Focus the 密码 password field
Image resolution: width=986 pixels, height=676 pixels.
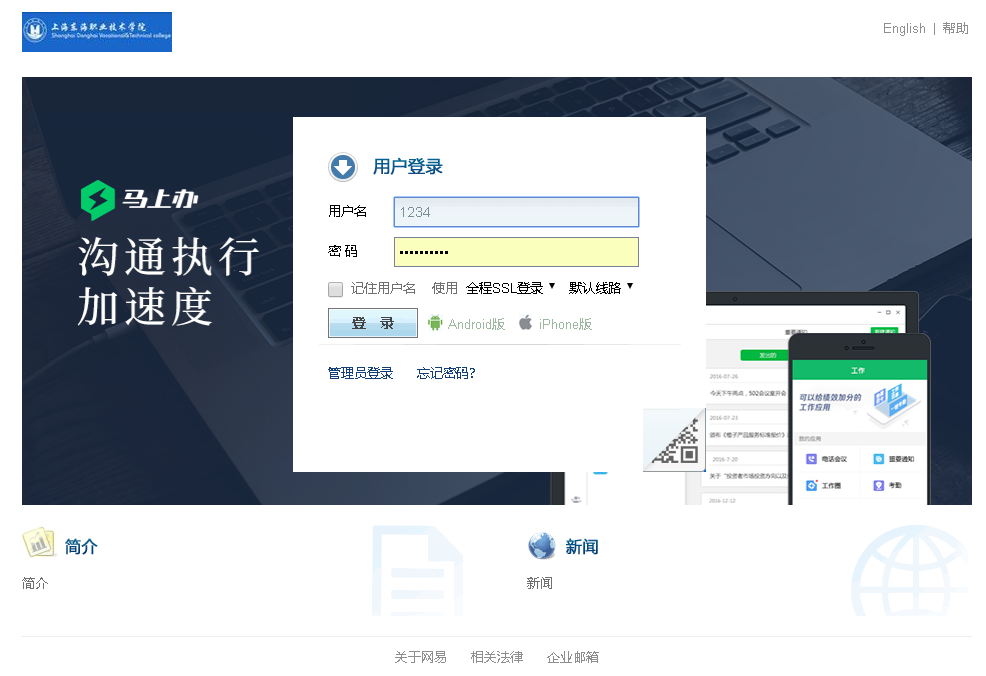516,252
